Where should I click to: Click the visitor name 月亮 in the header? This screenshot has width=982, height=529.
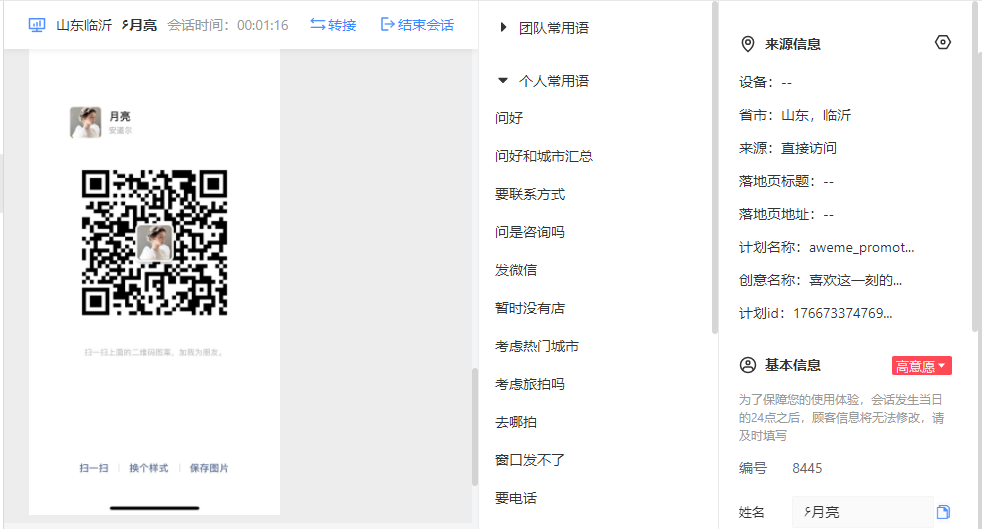click(x=139, y=25)
